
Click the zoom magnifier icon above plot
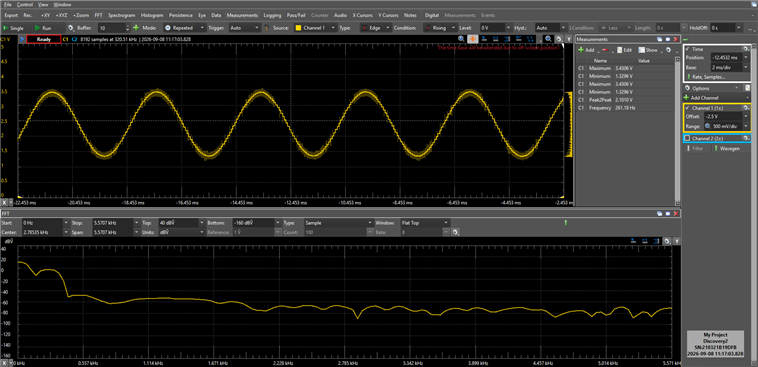point(462,39)
